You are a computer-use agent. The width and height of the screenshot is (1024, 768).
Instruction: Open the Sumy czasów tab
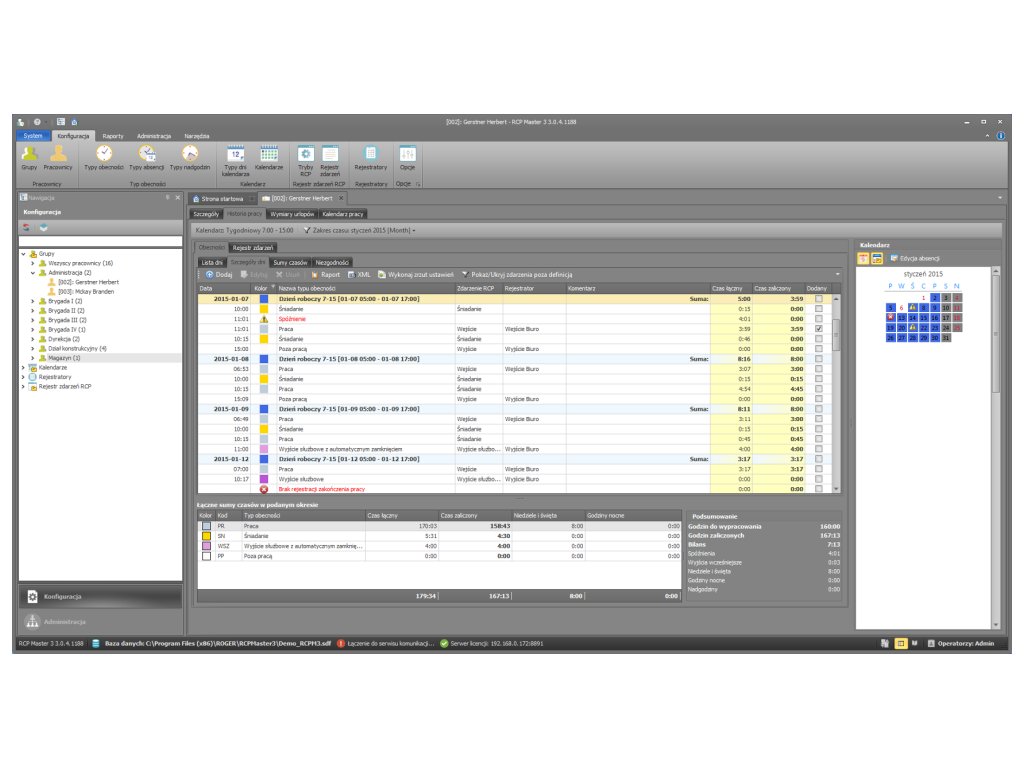pos(290,262)
